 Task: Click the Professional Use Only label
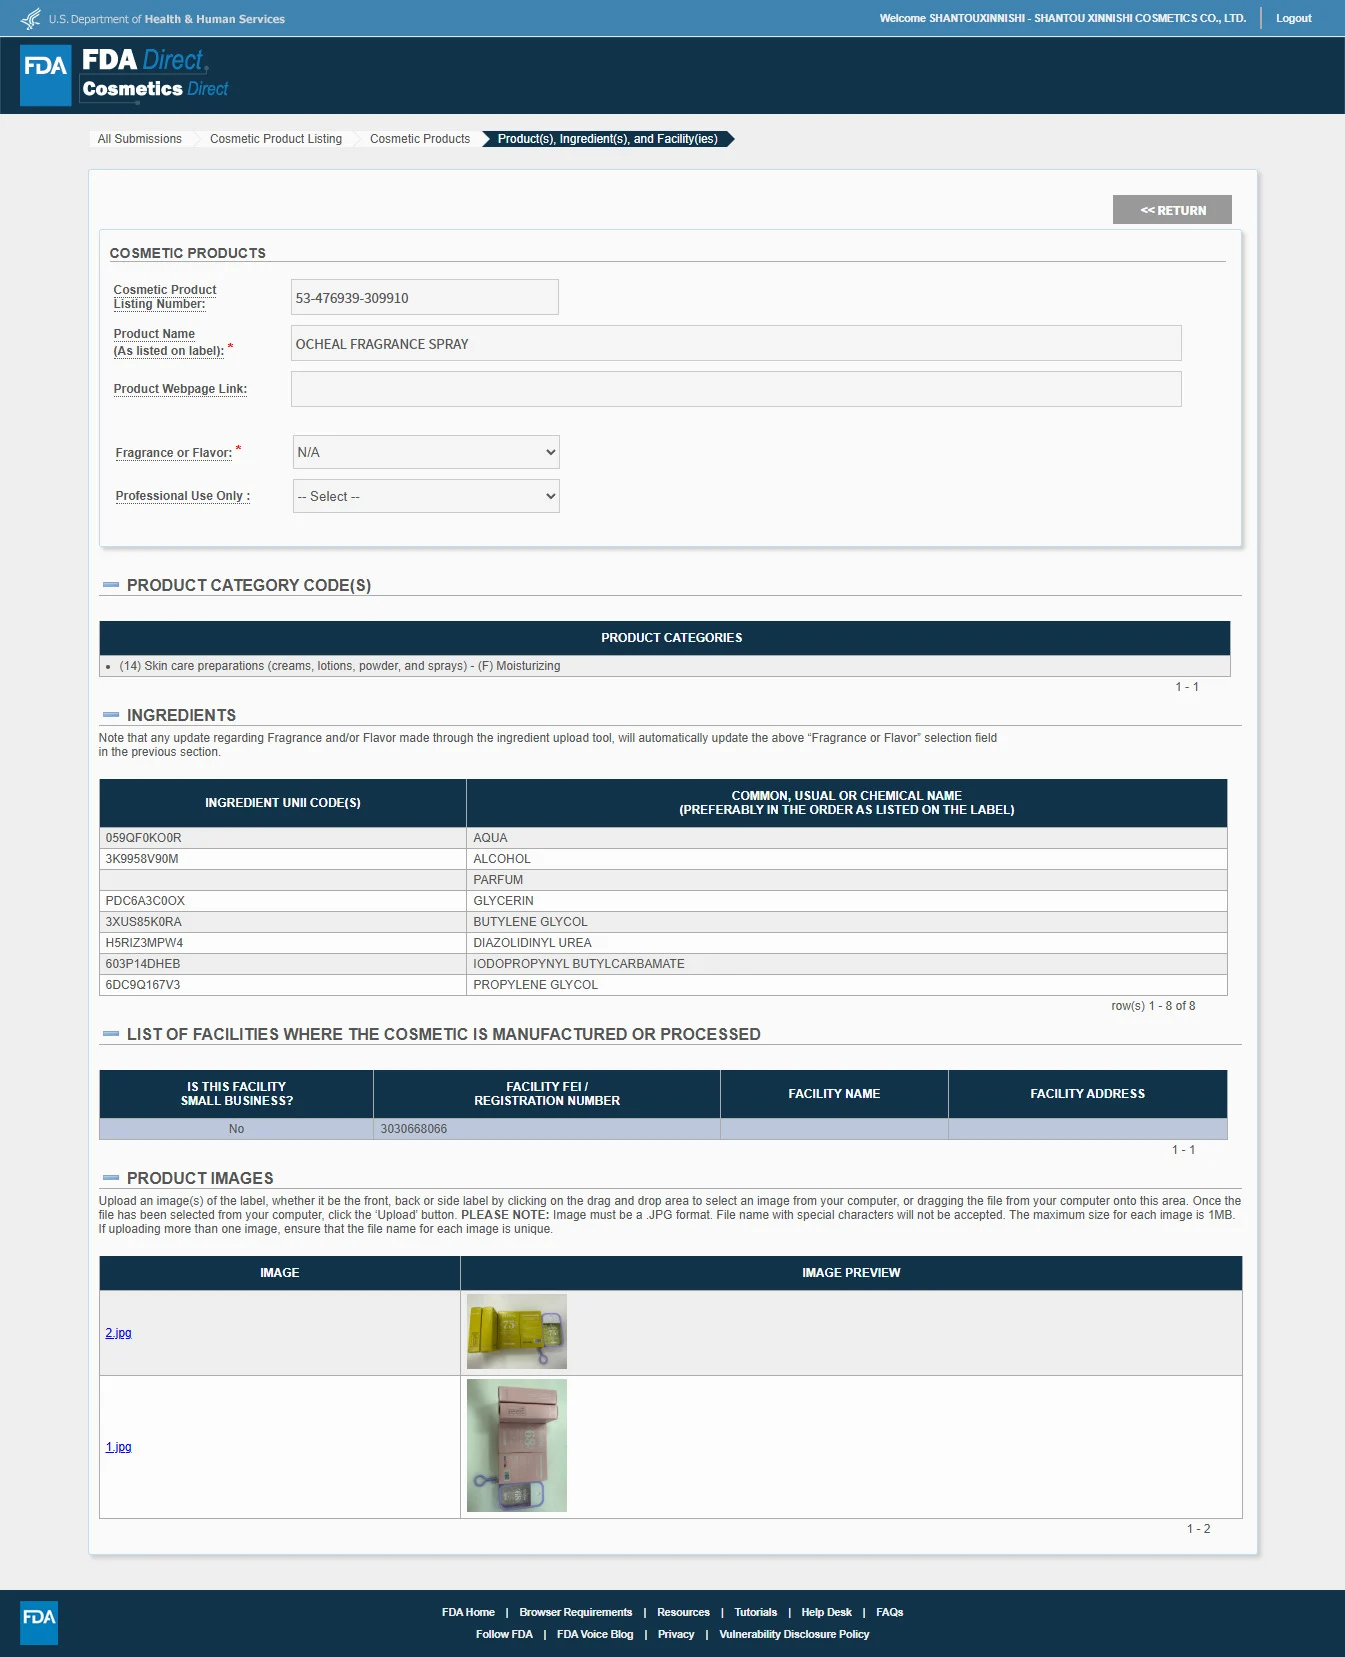pos(183,496)
